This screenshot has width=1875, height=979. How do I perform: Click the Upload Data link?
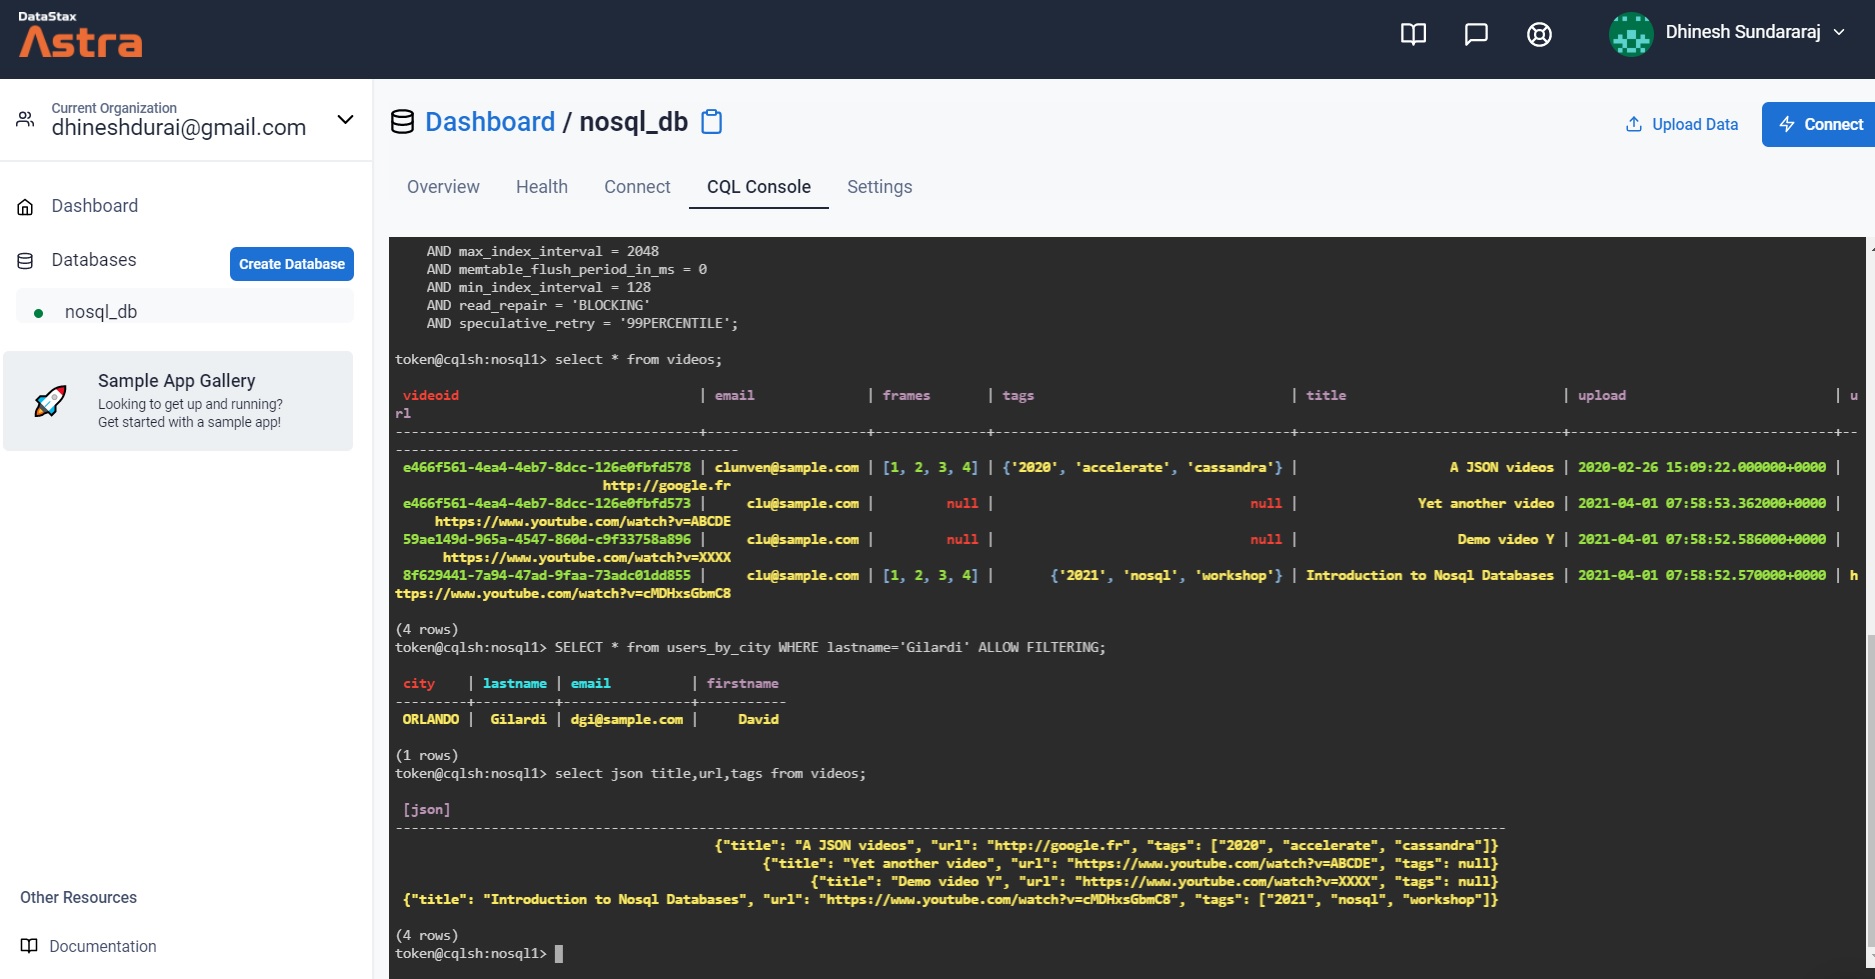(1693, 124)
